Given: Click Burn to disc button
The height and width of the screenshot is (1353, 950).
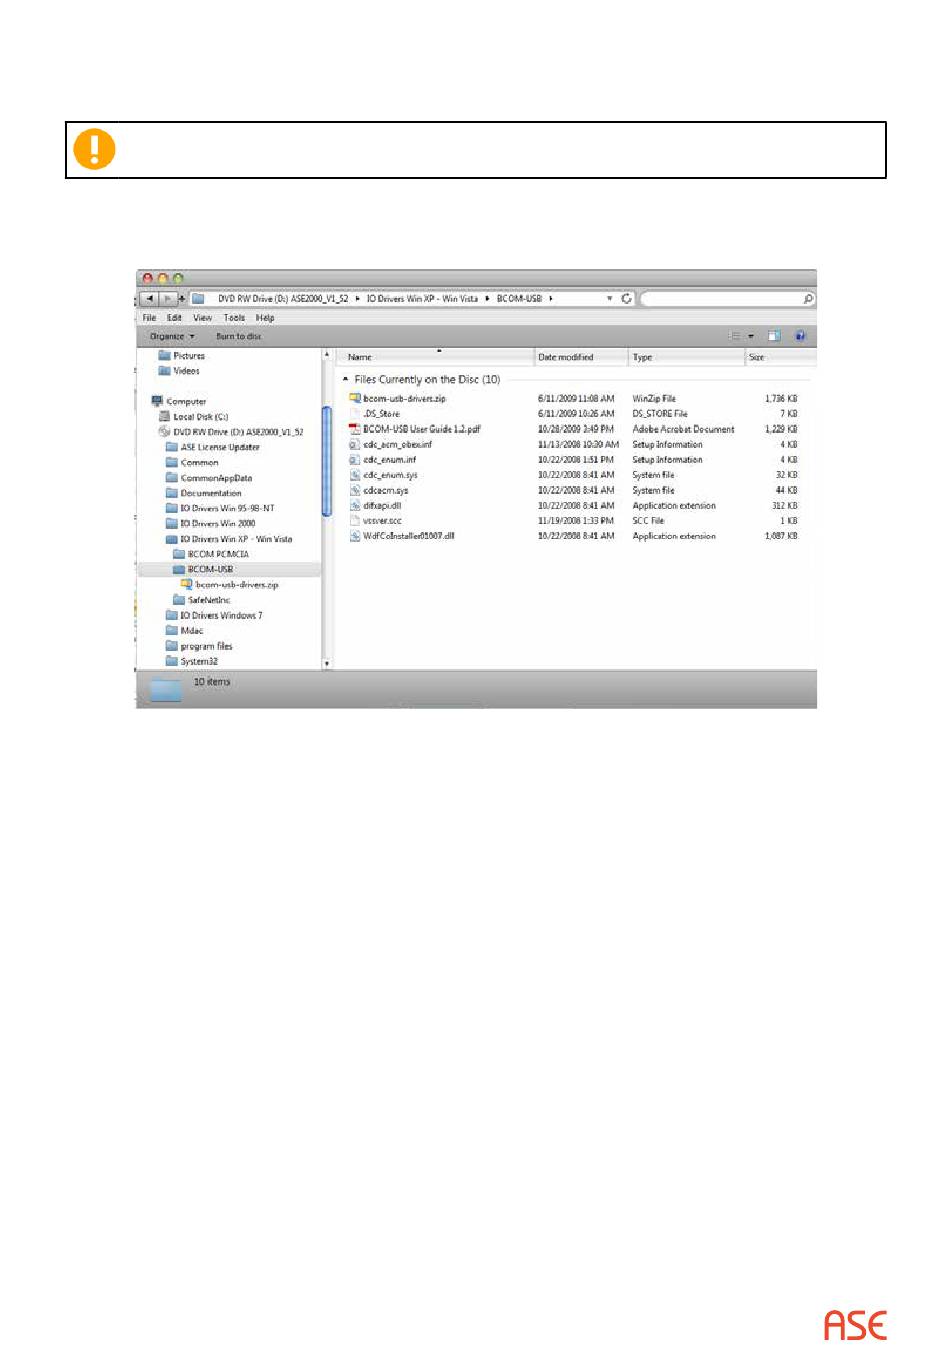Looking at the screenshot, I should 239,337.
